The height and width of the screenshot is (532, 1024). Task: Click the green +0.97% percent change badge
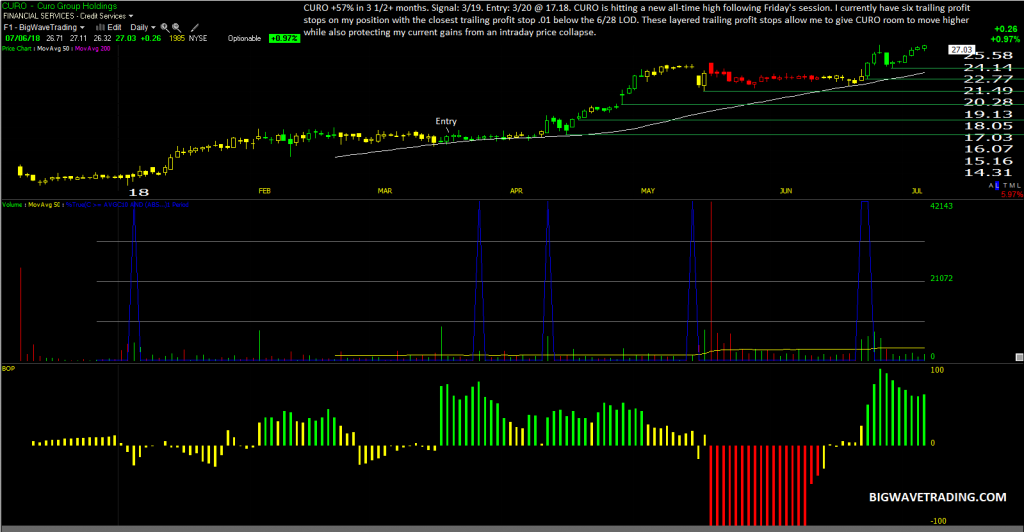pyautogui.click(x=284, y=39)
